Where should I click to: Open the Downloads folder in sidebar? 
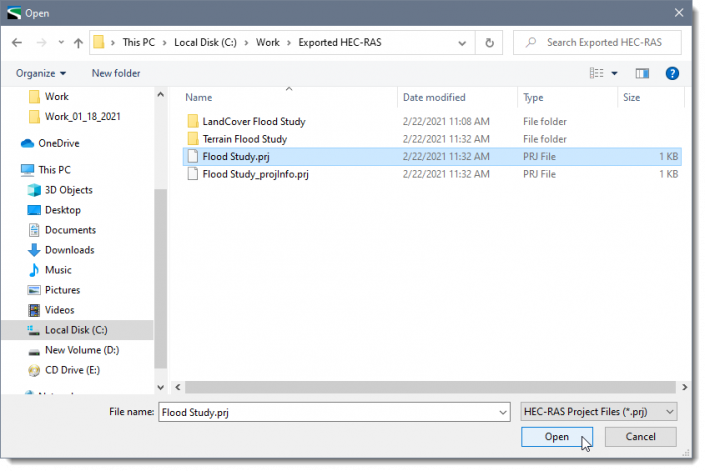(69, 250)
